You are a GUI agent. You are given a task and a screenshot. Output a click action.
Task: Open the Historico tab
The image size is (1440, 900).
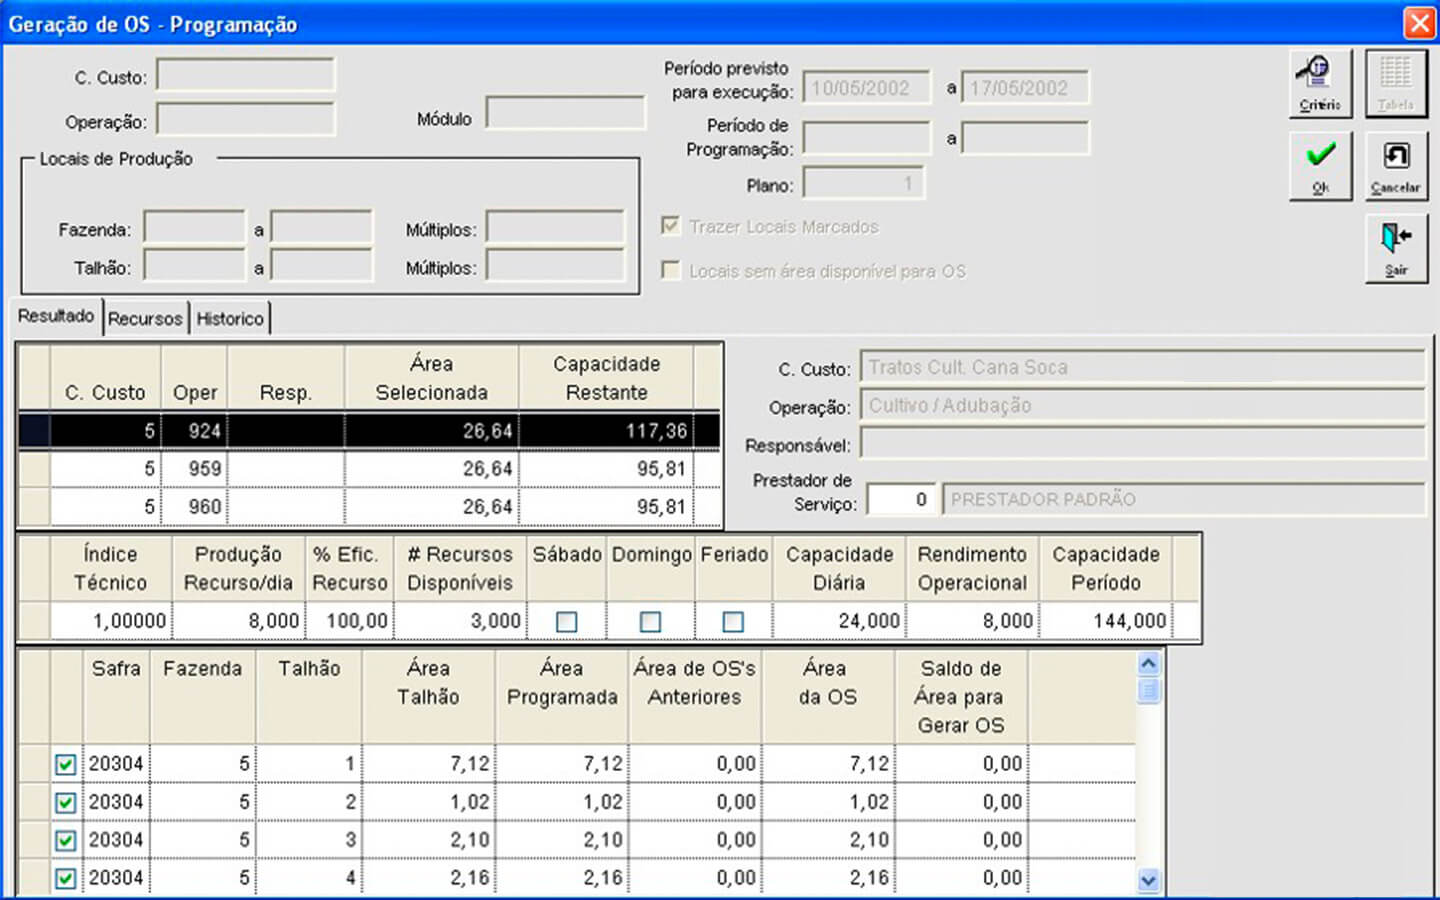(x=230, y=319)
